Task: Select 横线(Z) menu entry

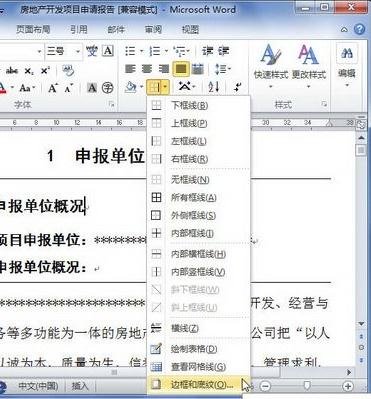Action: (x=198, y=328)
